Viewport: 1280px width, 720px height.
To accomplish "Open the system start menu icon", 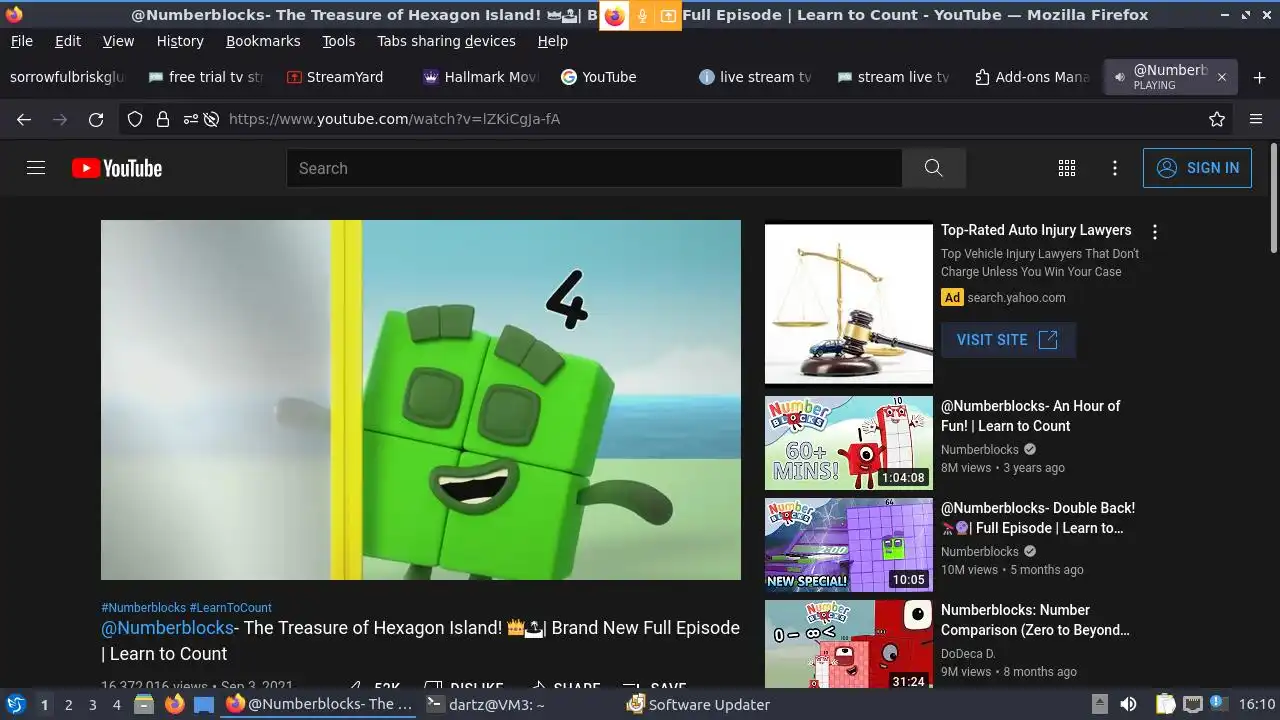I will 16,704.
